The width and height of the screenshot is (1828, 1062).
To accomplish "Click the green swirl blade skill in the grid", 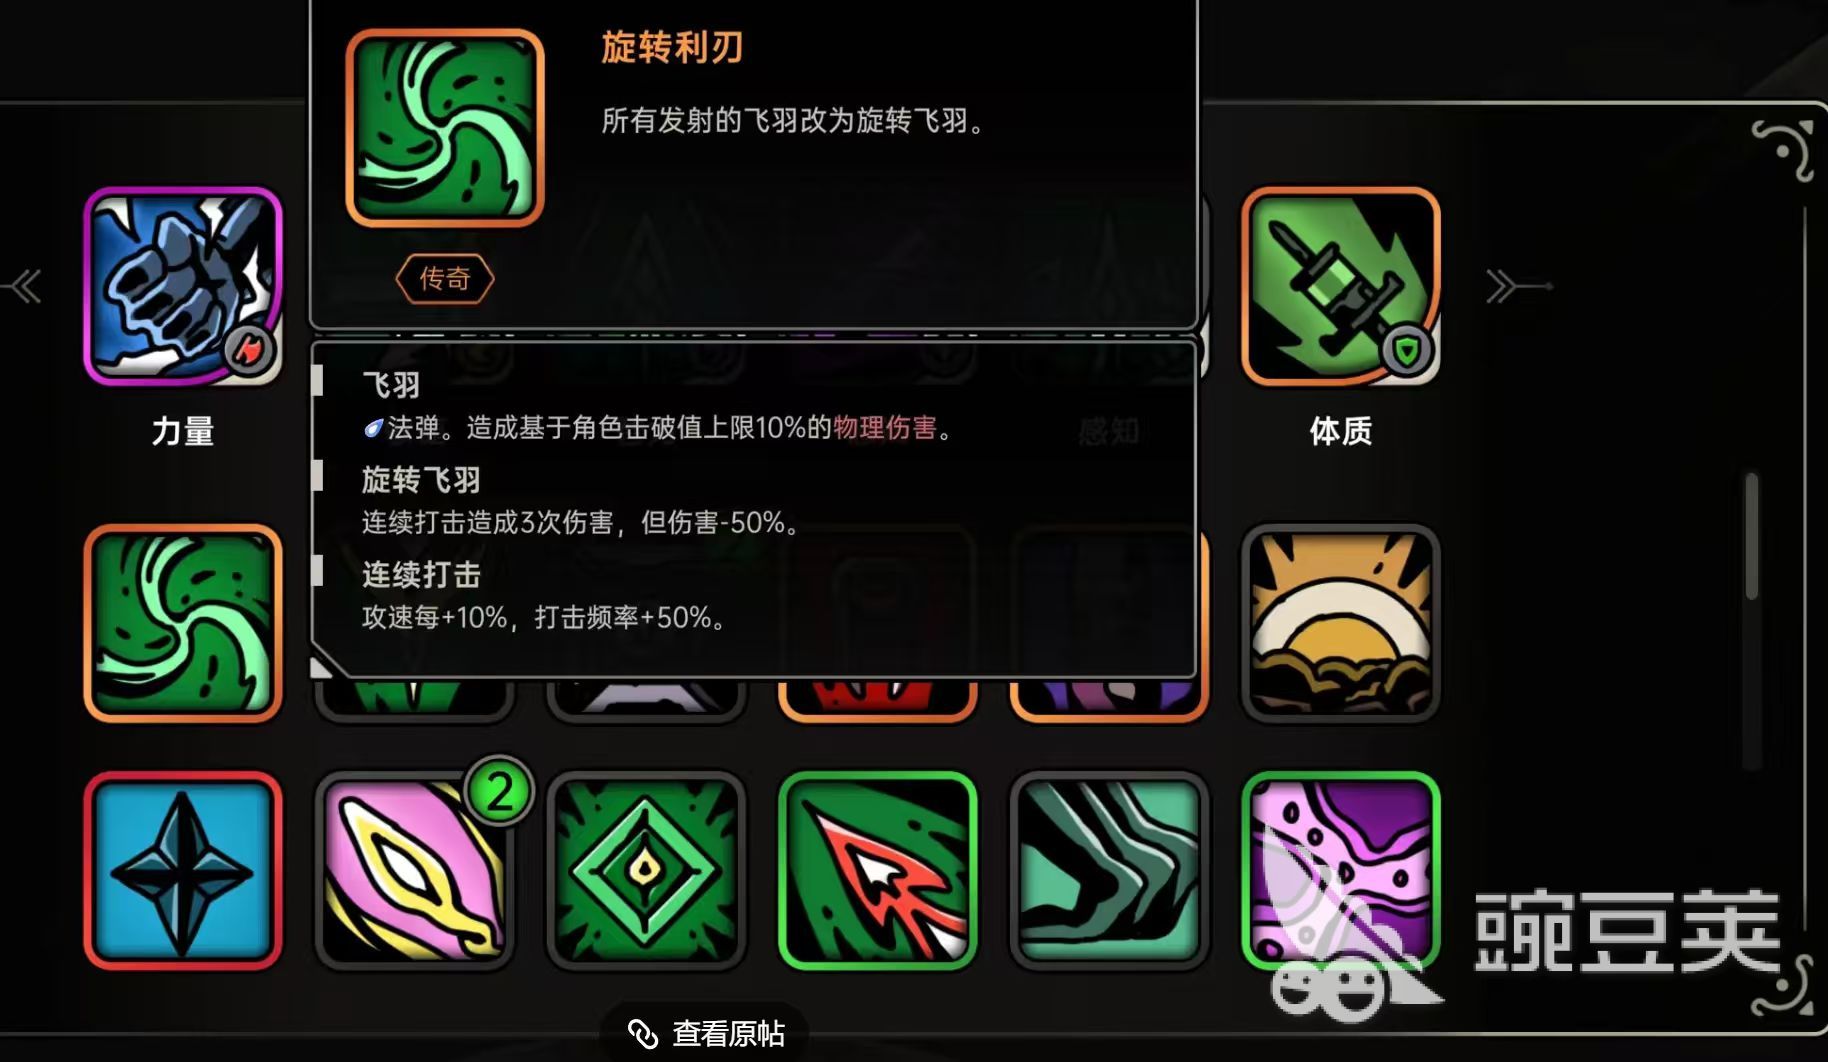I will coord(183,623).
